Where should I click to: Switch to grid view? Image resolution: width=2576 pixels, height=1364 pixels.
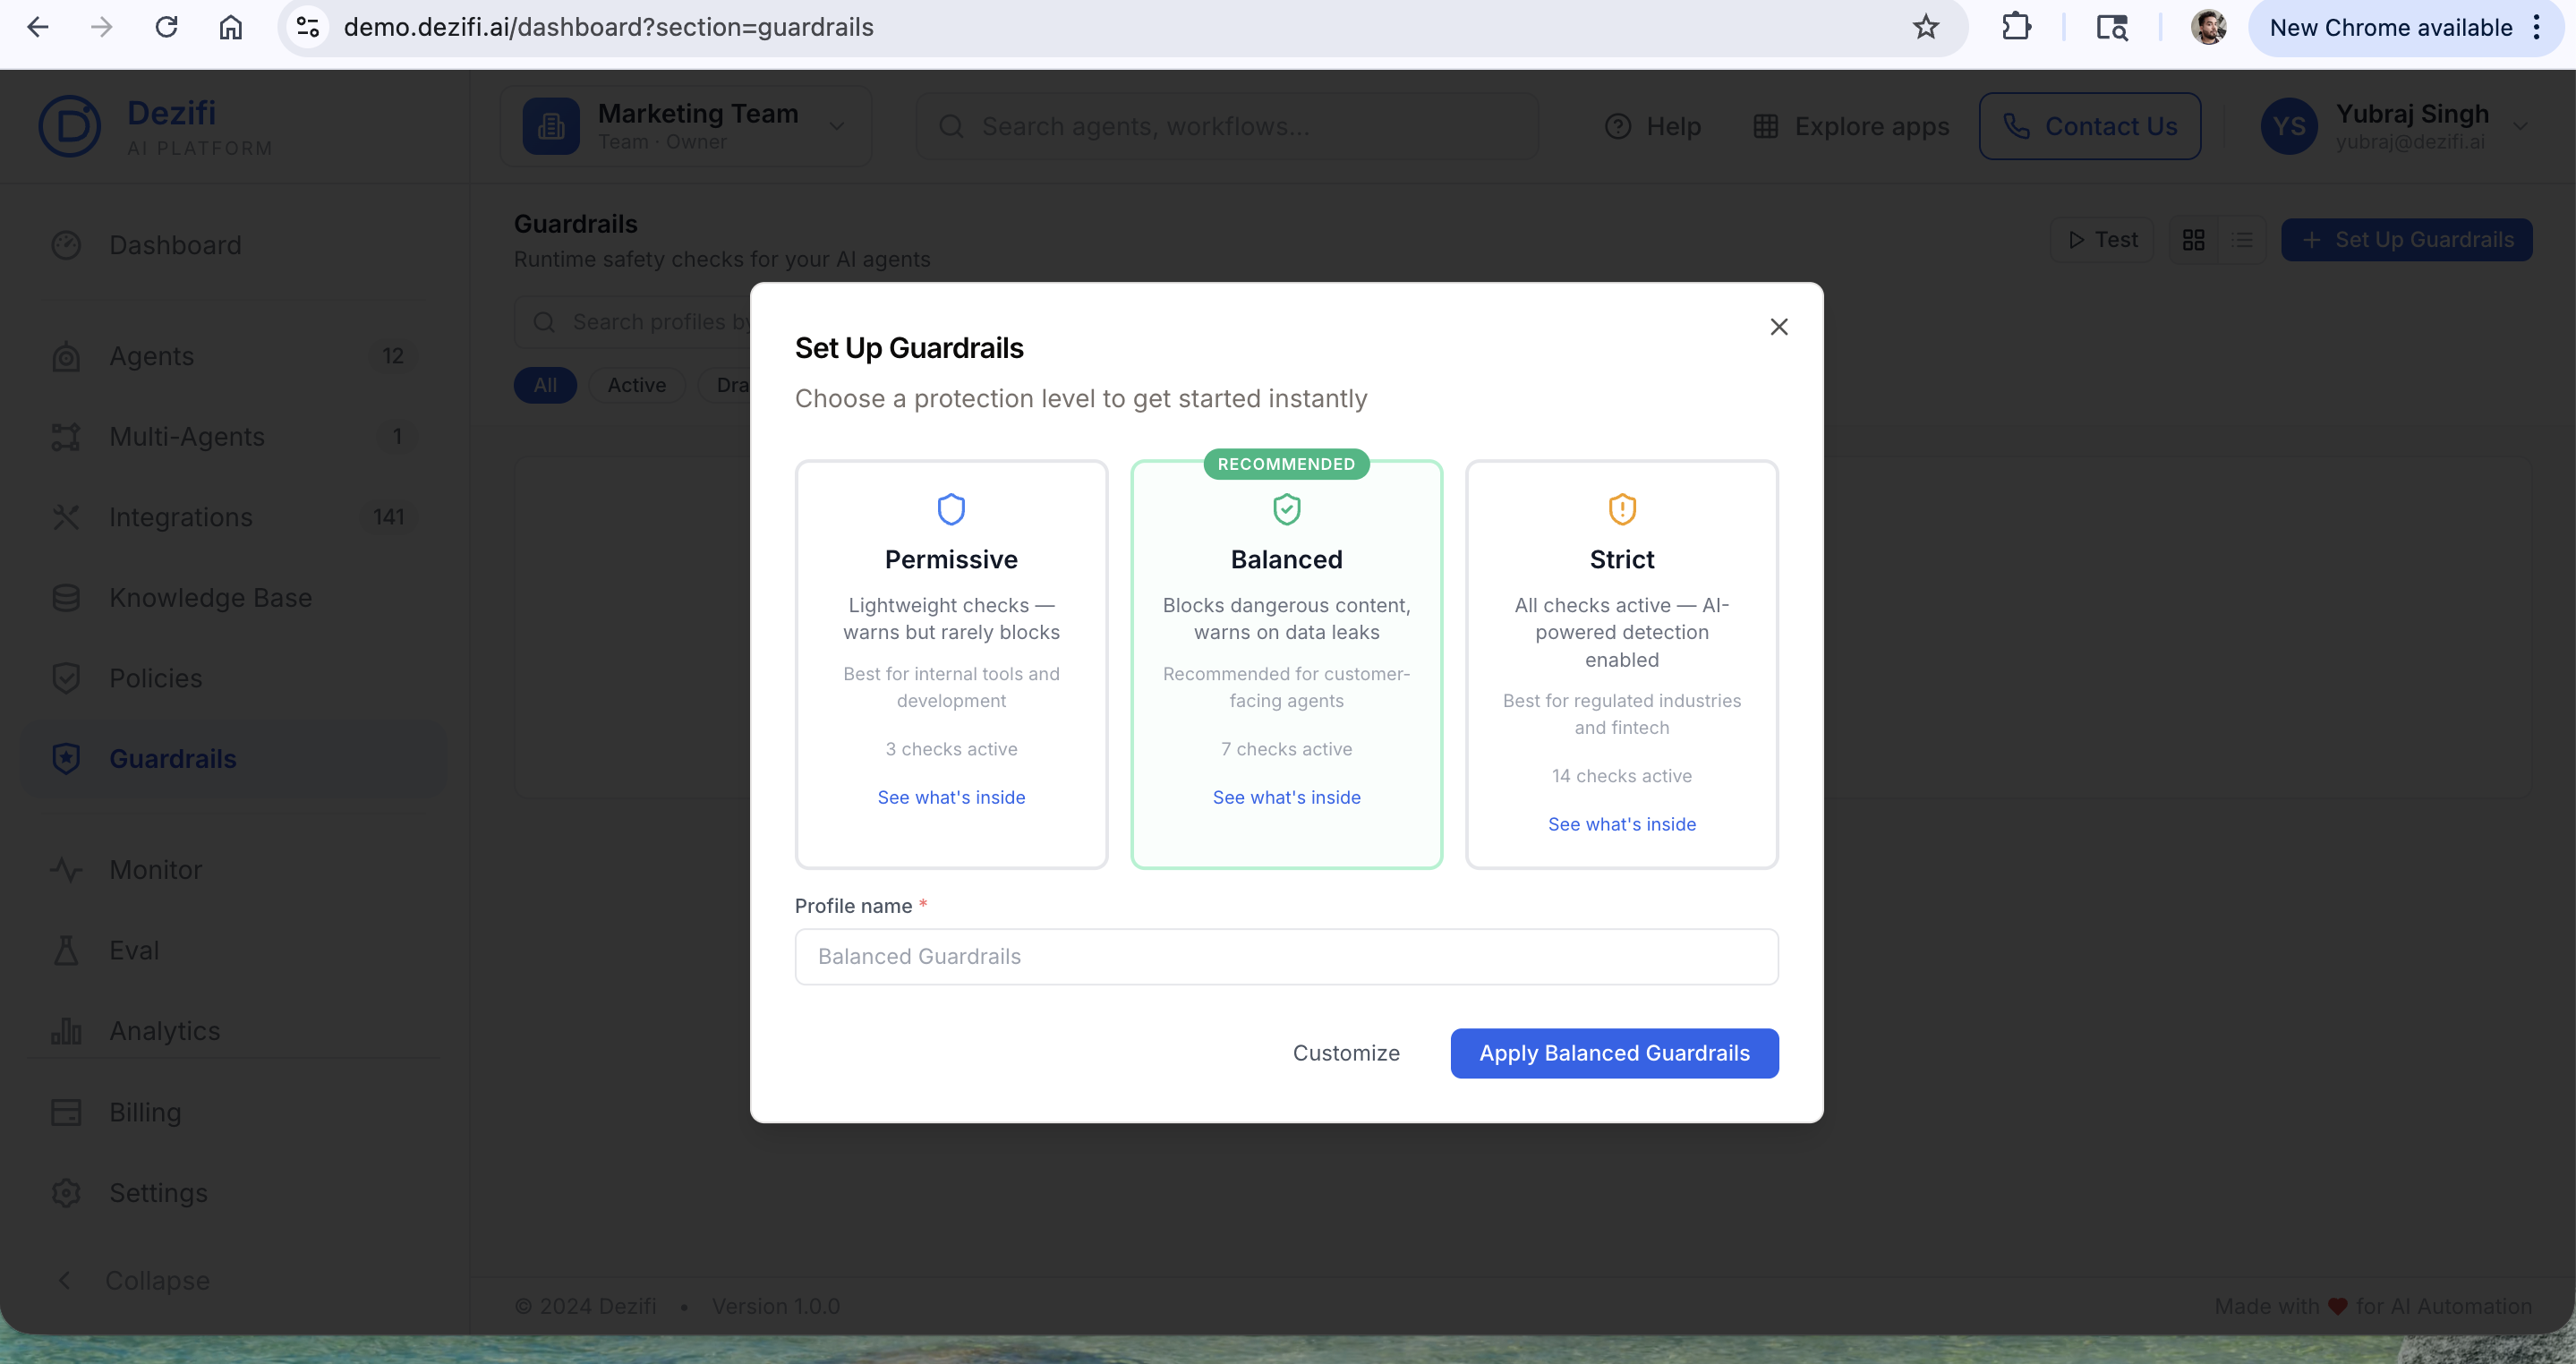click(2193, 240)
